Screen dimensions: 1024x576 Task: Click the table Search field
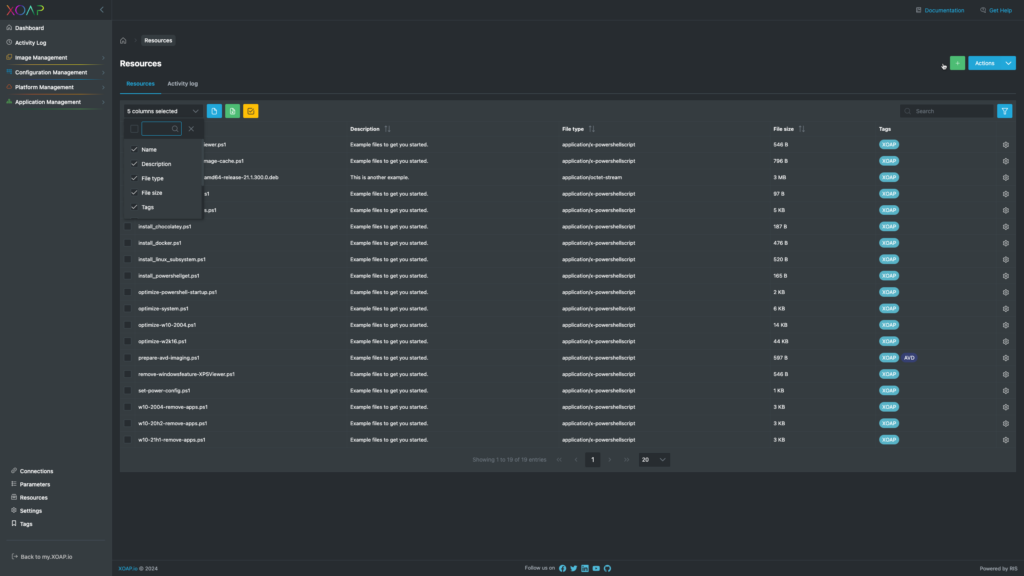[x=946, y=111]
